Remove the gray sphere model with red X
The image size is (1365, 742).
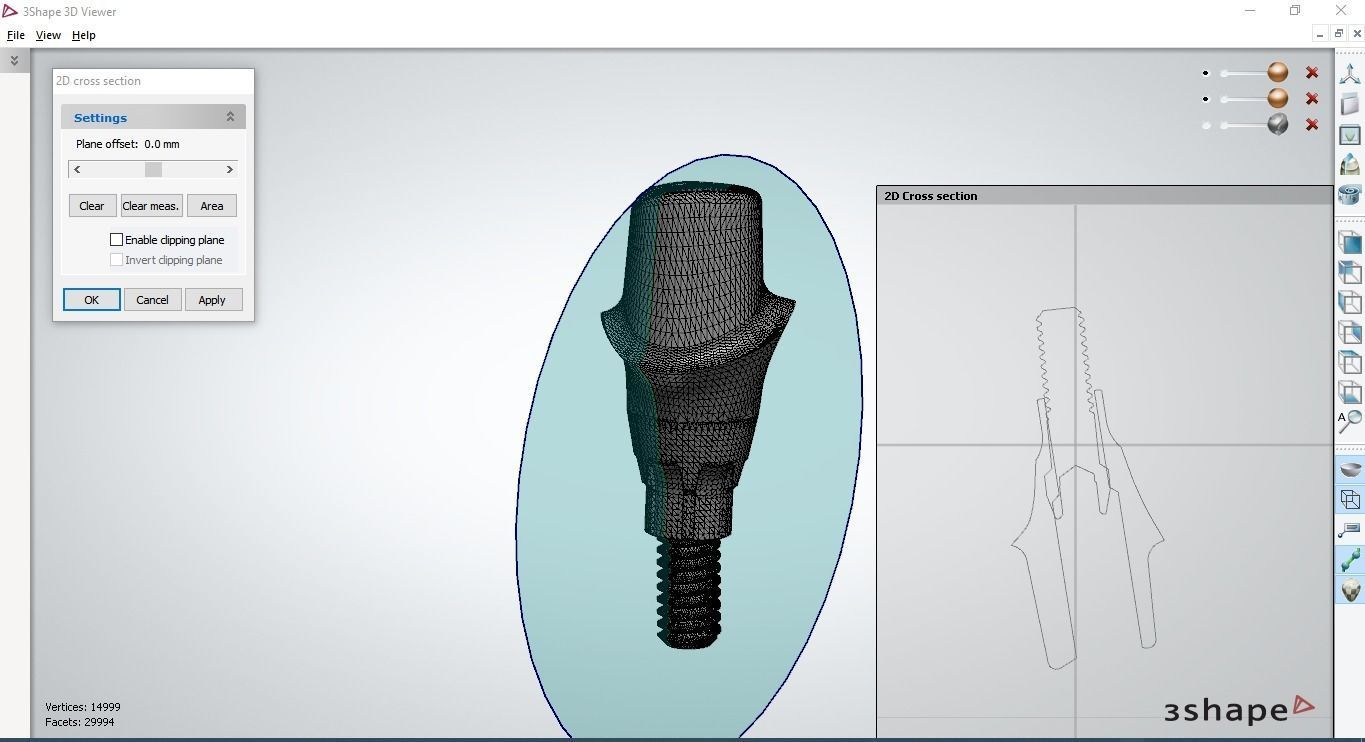click(x=1312, y=125)
